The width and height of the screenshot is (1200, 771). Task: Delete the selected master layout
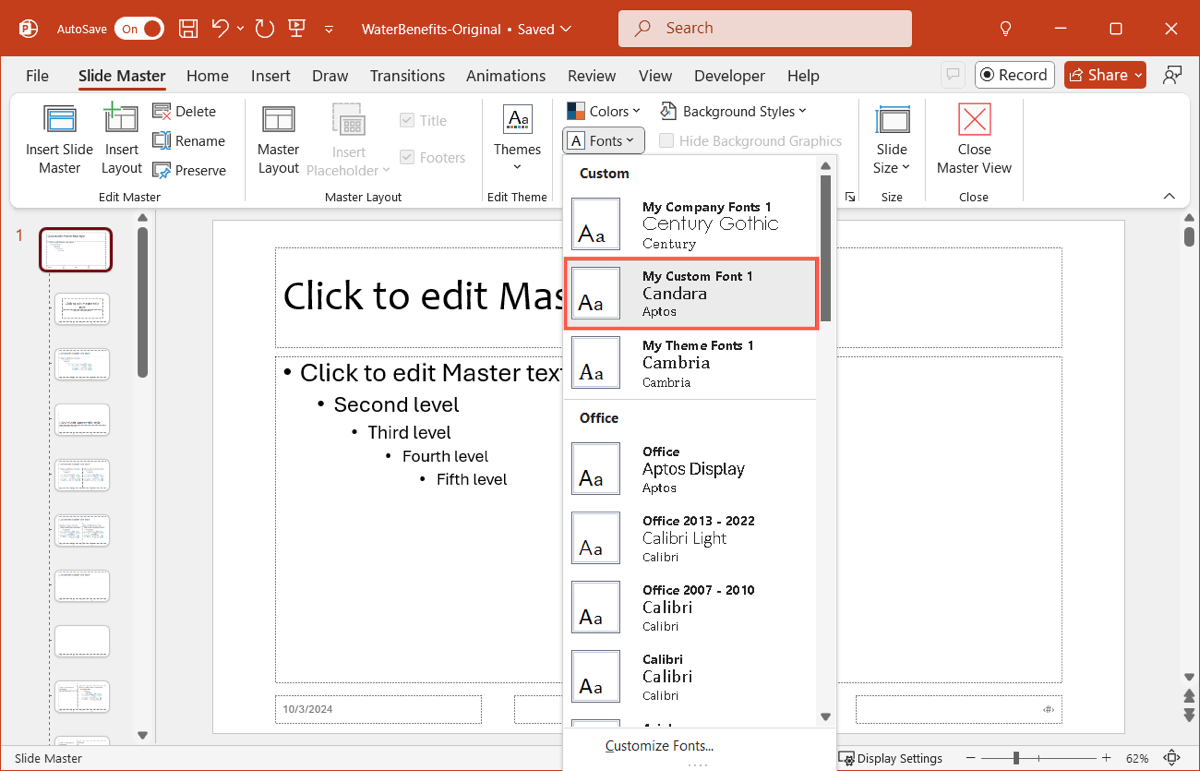tap(184, 111)
